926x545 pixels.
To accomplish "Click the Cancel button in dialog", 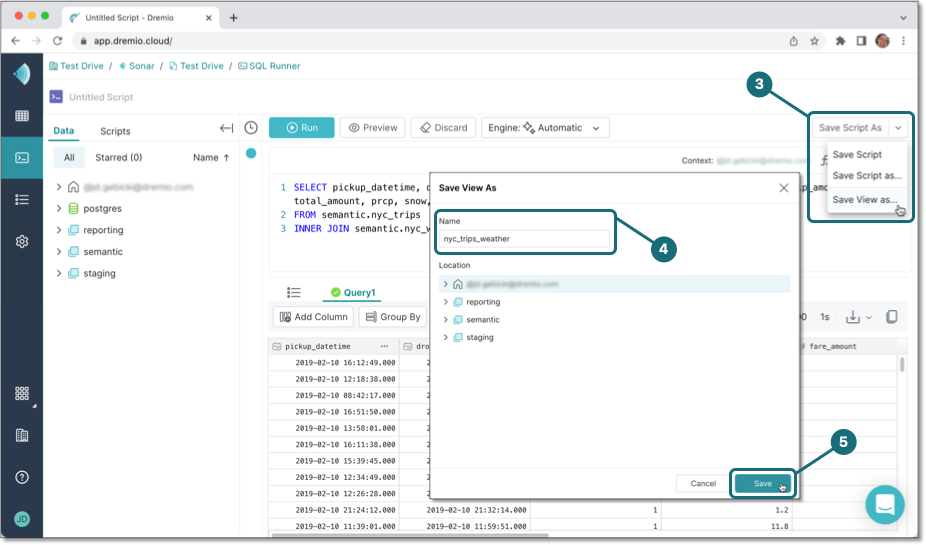I will 703,484.
